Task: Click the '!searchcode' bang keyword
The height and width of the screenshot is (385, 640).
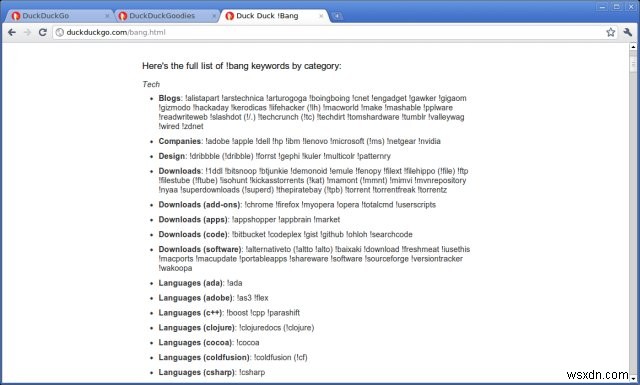Action: (391, 234)
